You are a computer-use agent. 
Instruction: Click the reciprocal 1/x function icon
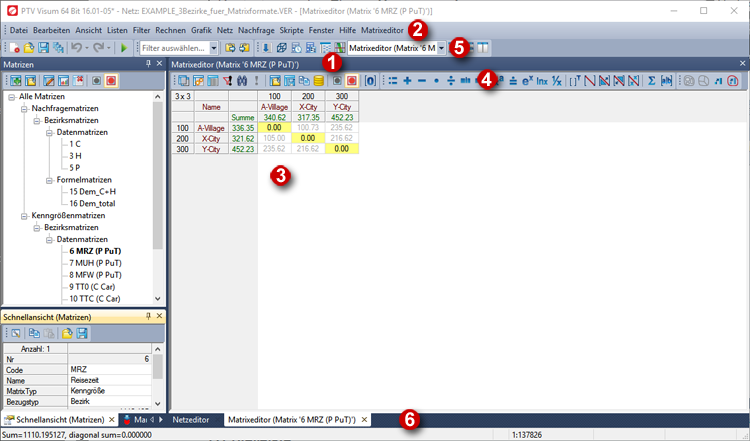556,80
